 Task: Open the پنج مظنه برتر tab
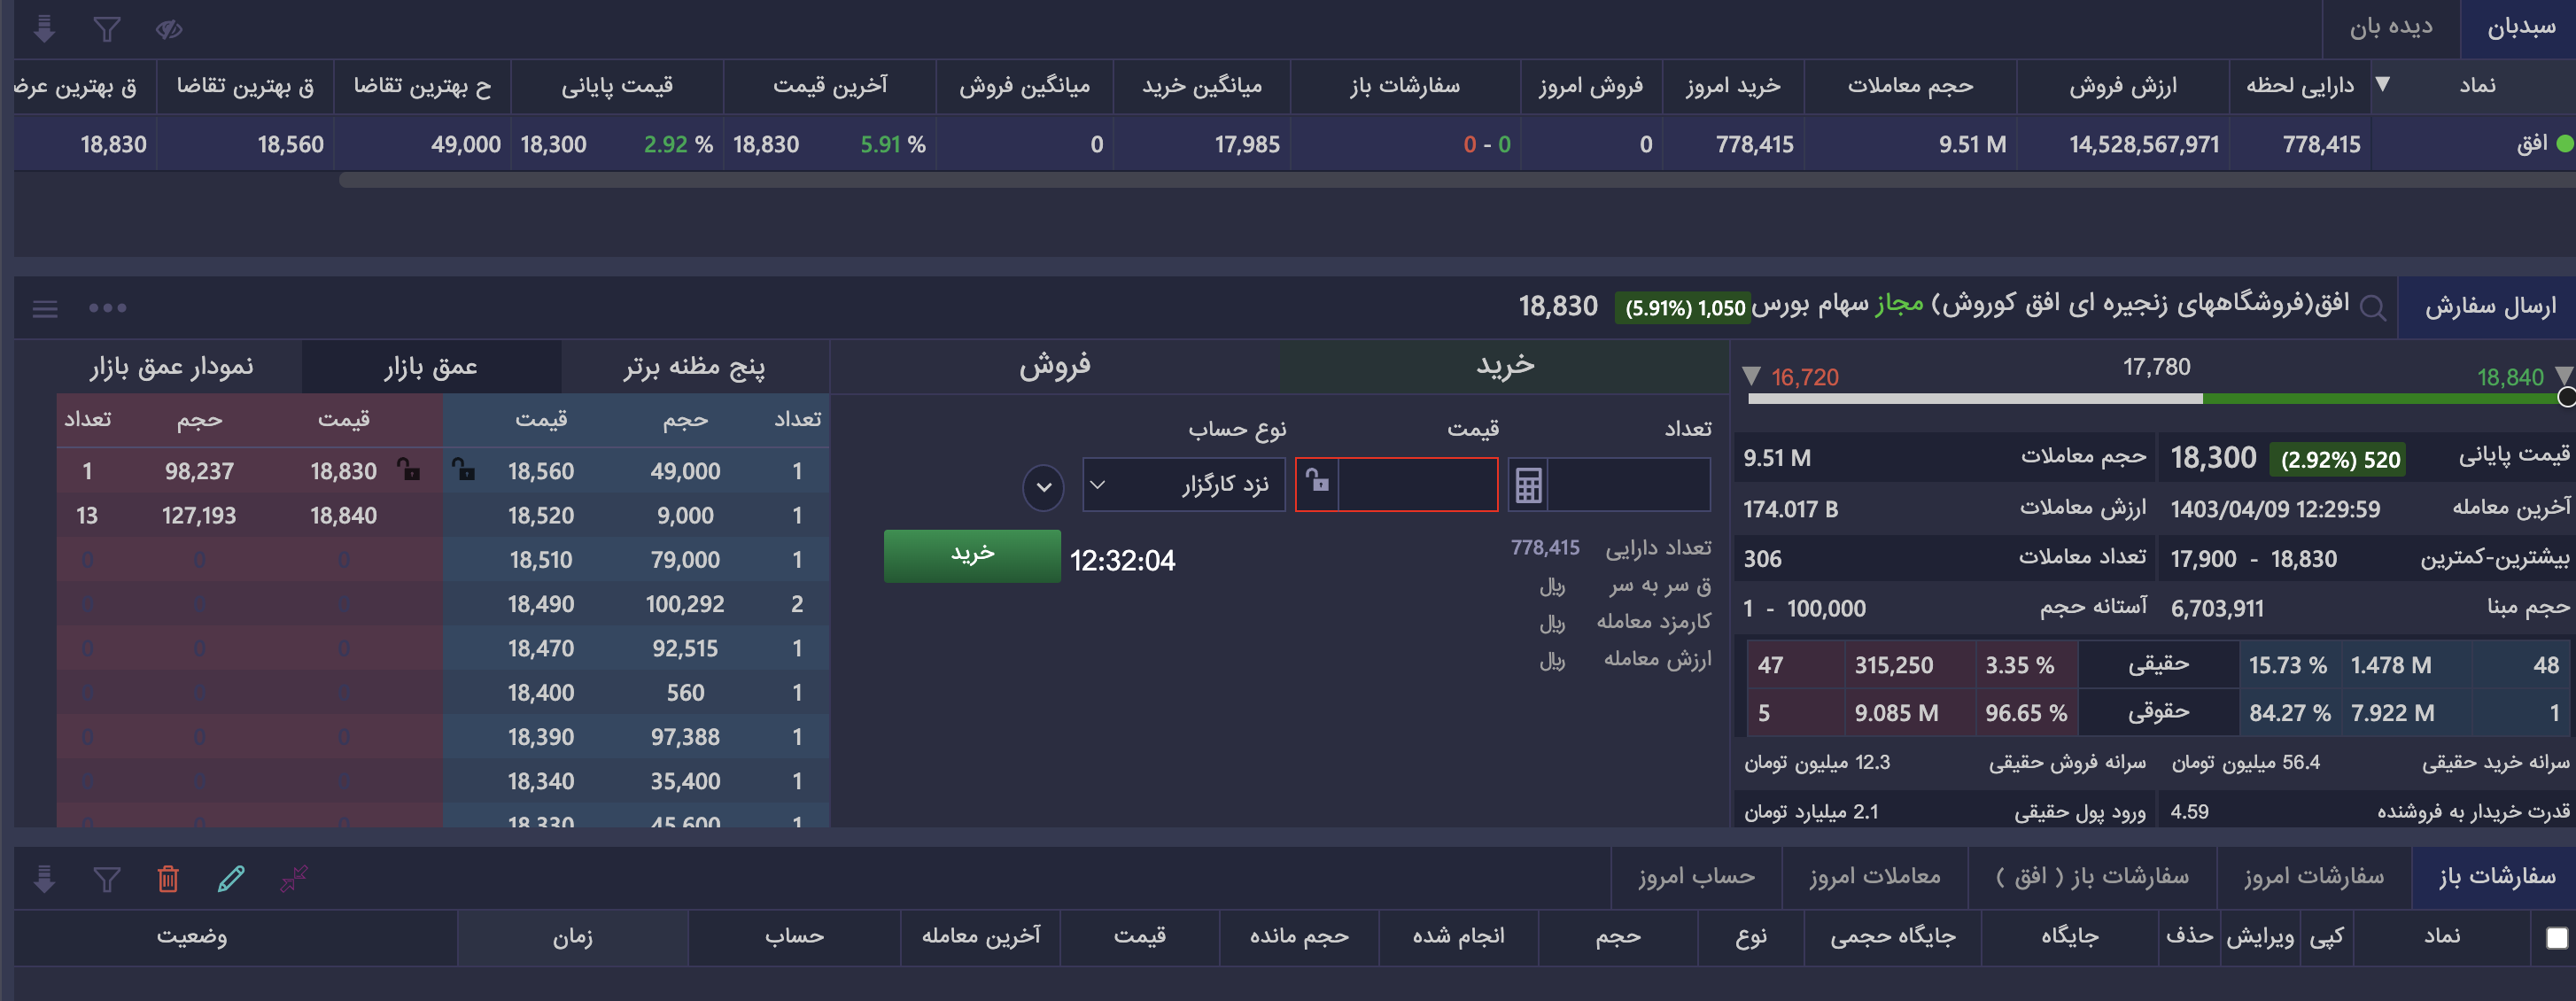pyautogui.click(x=695, y=367)
